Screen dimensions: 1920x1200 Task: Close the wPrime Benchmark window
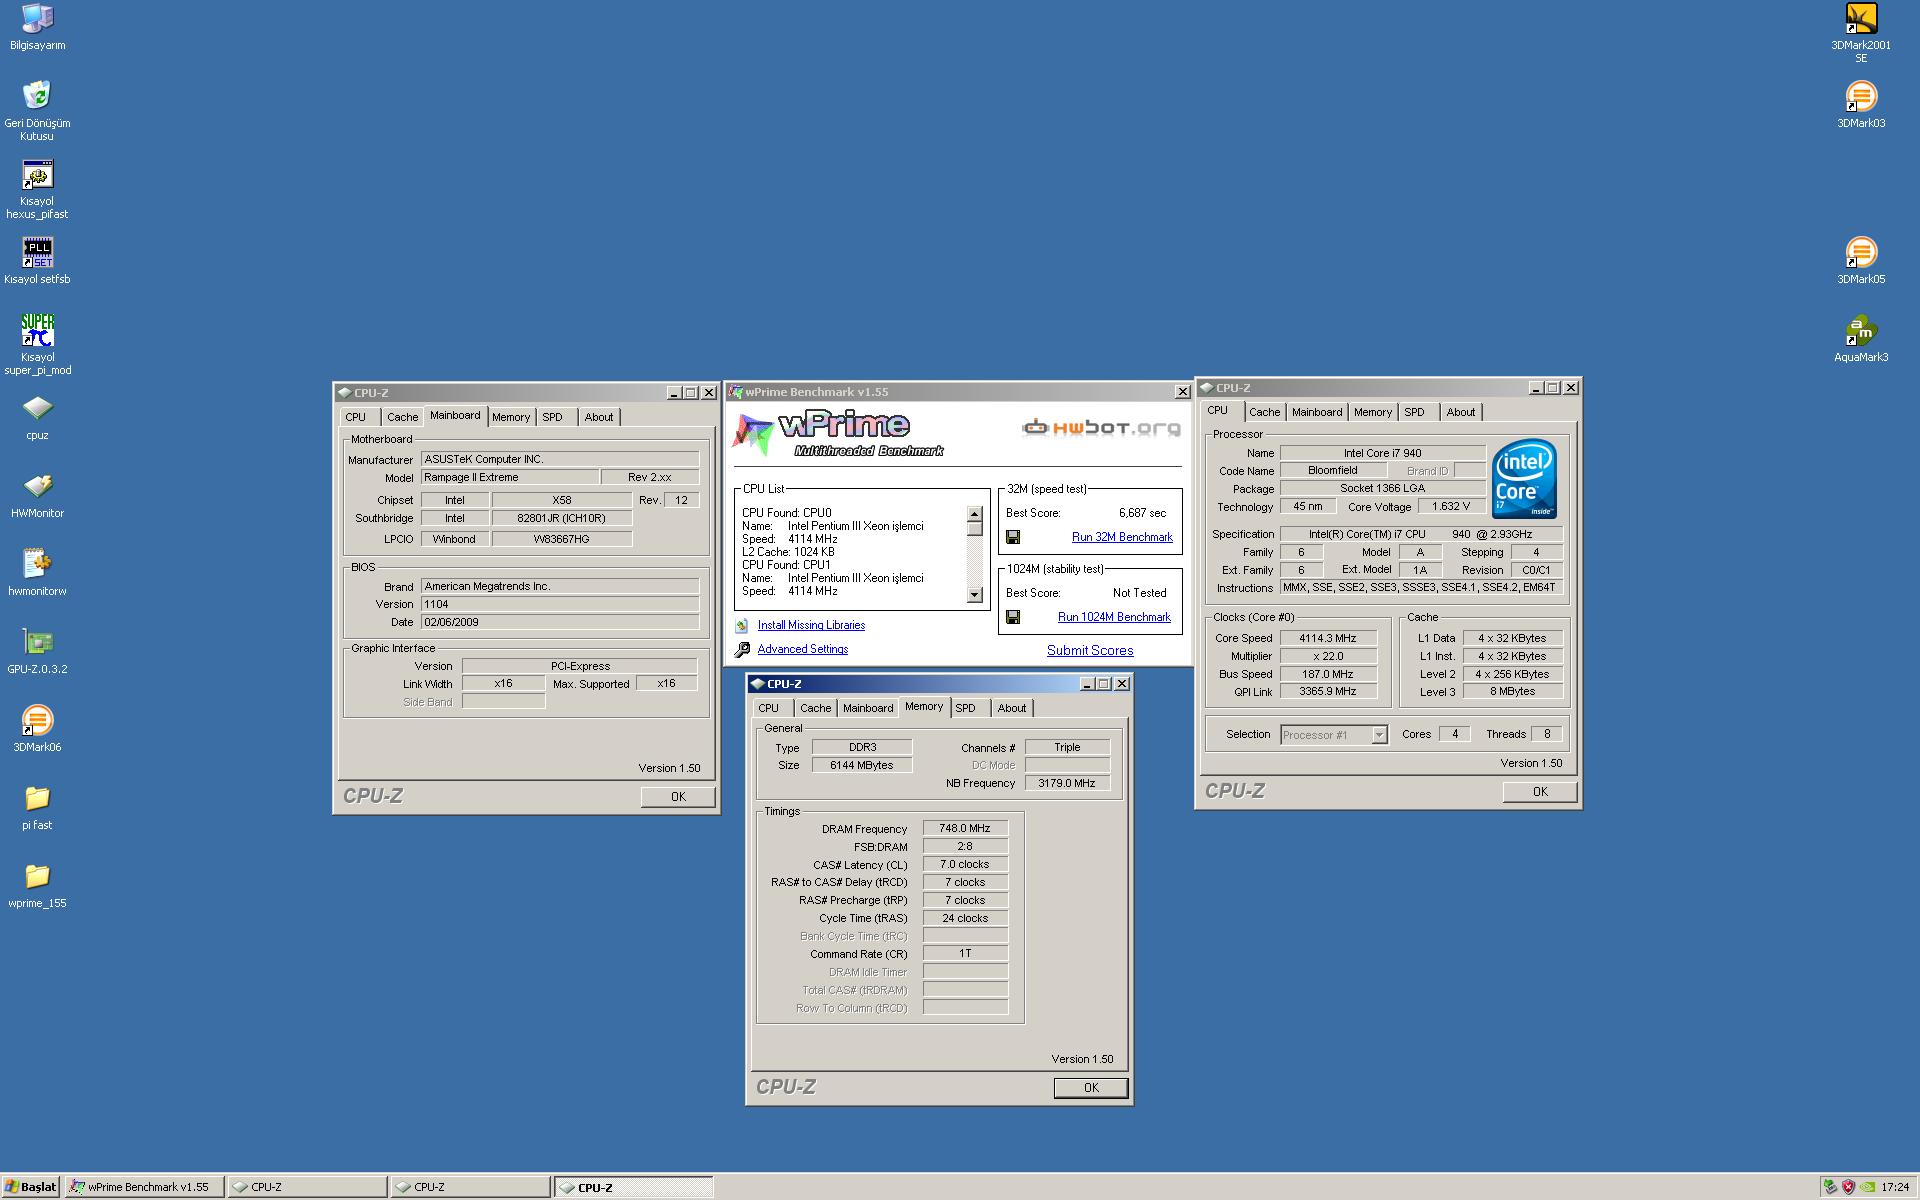pos(1182,392)
